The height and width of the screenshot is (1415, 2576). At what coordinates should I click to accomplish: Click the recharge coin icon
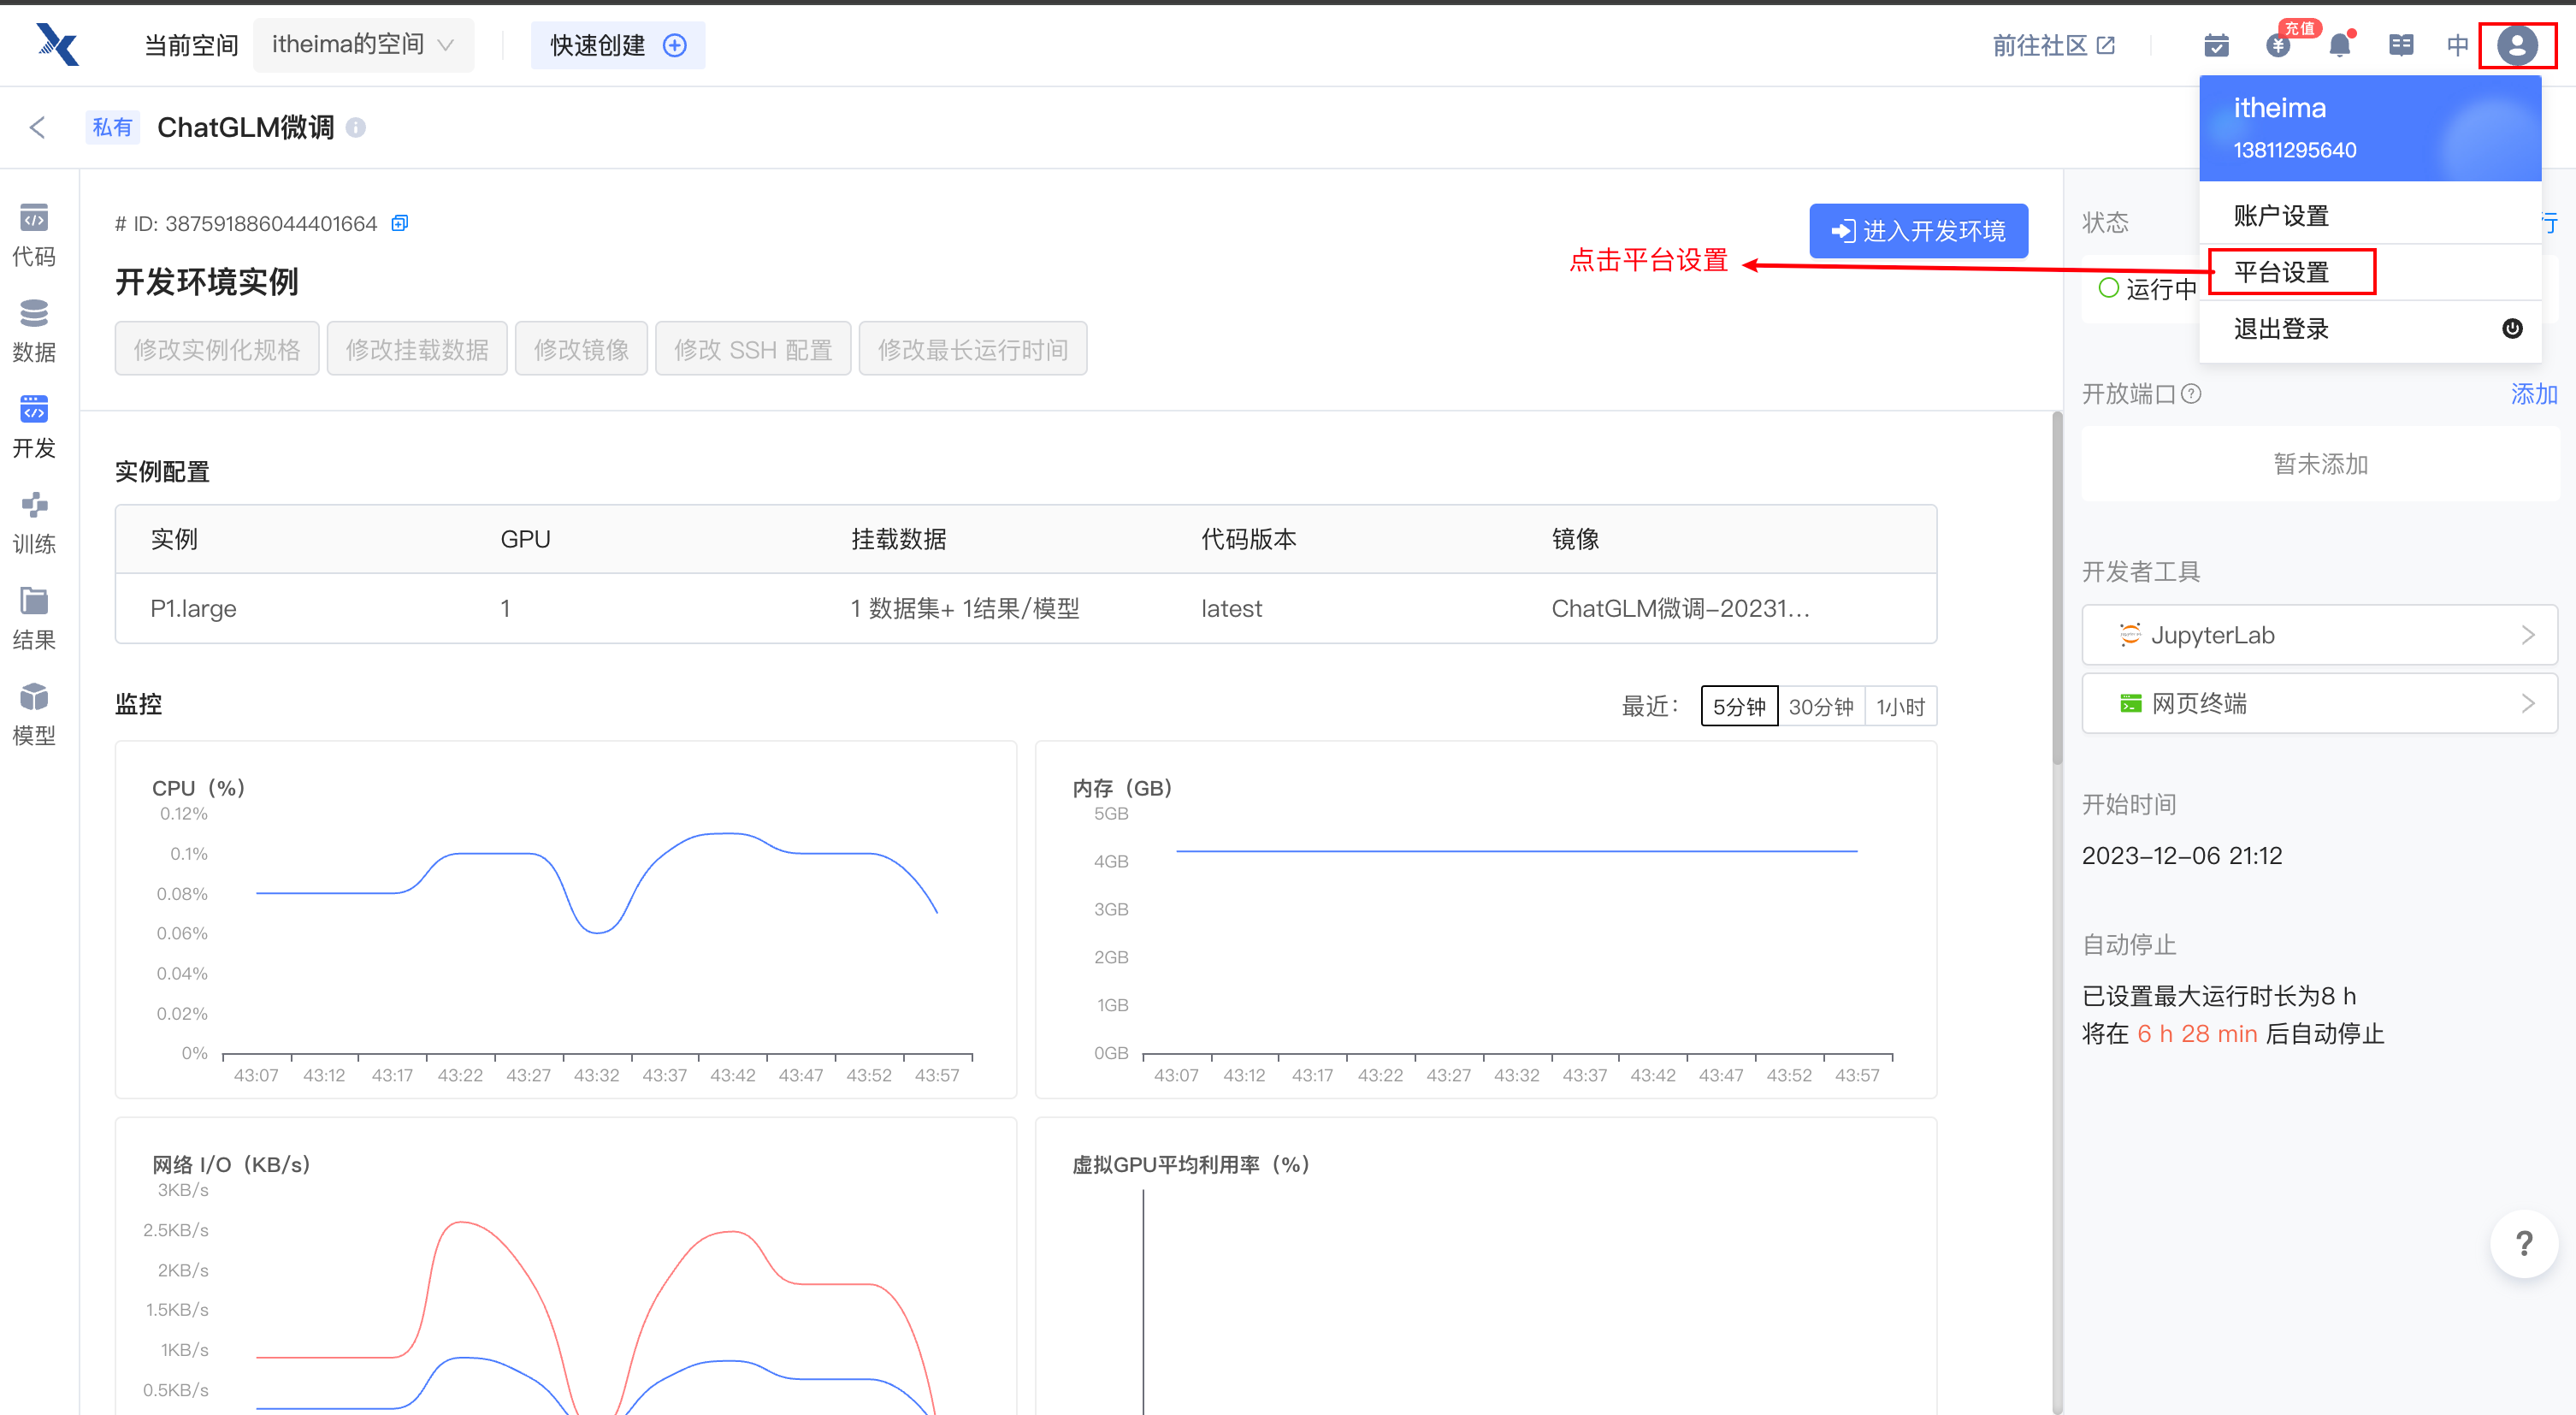(x=2278, y=45)
